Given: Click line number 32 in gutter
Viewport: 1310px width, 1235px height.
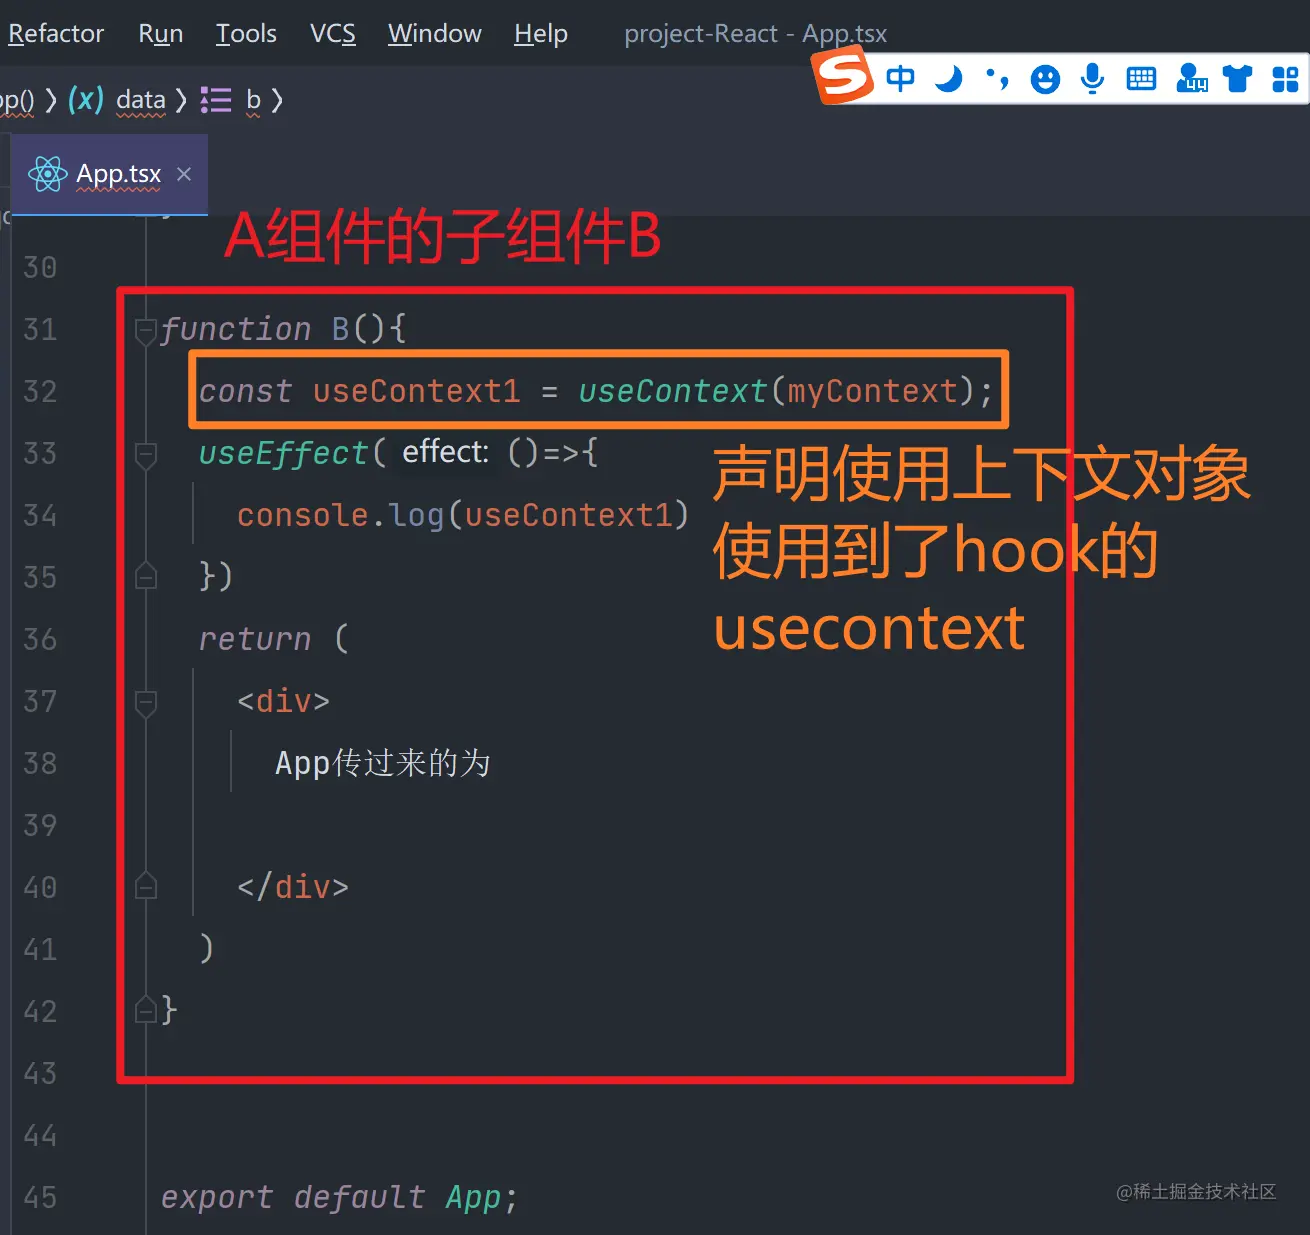Looking at the screenshot, I should [x=40, y=392].
